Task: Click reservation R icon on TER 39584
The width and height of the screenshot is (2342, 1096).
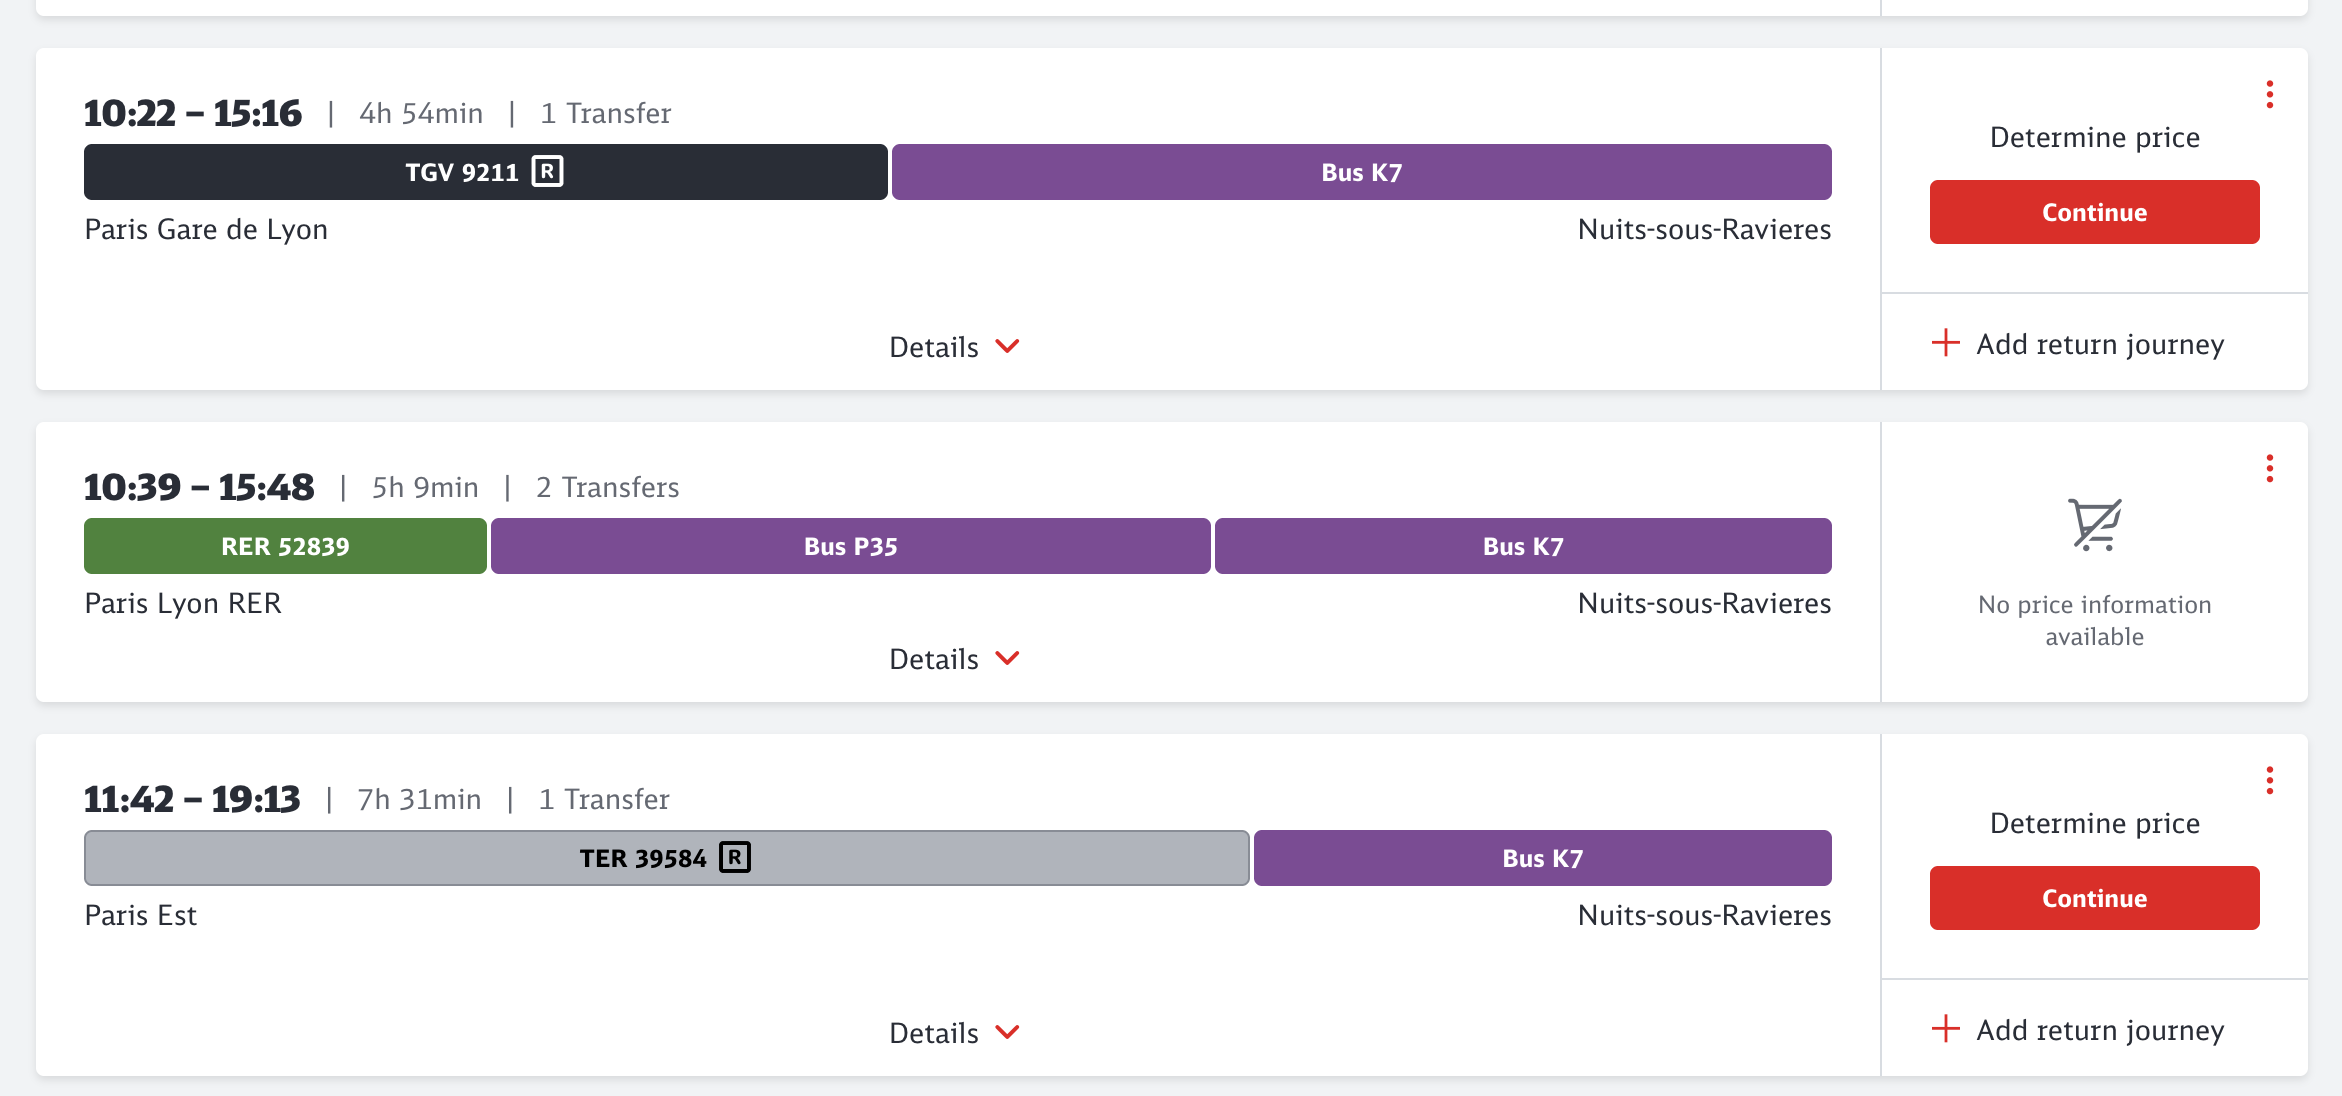Action: point(735,858)
